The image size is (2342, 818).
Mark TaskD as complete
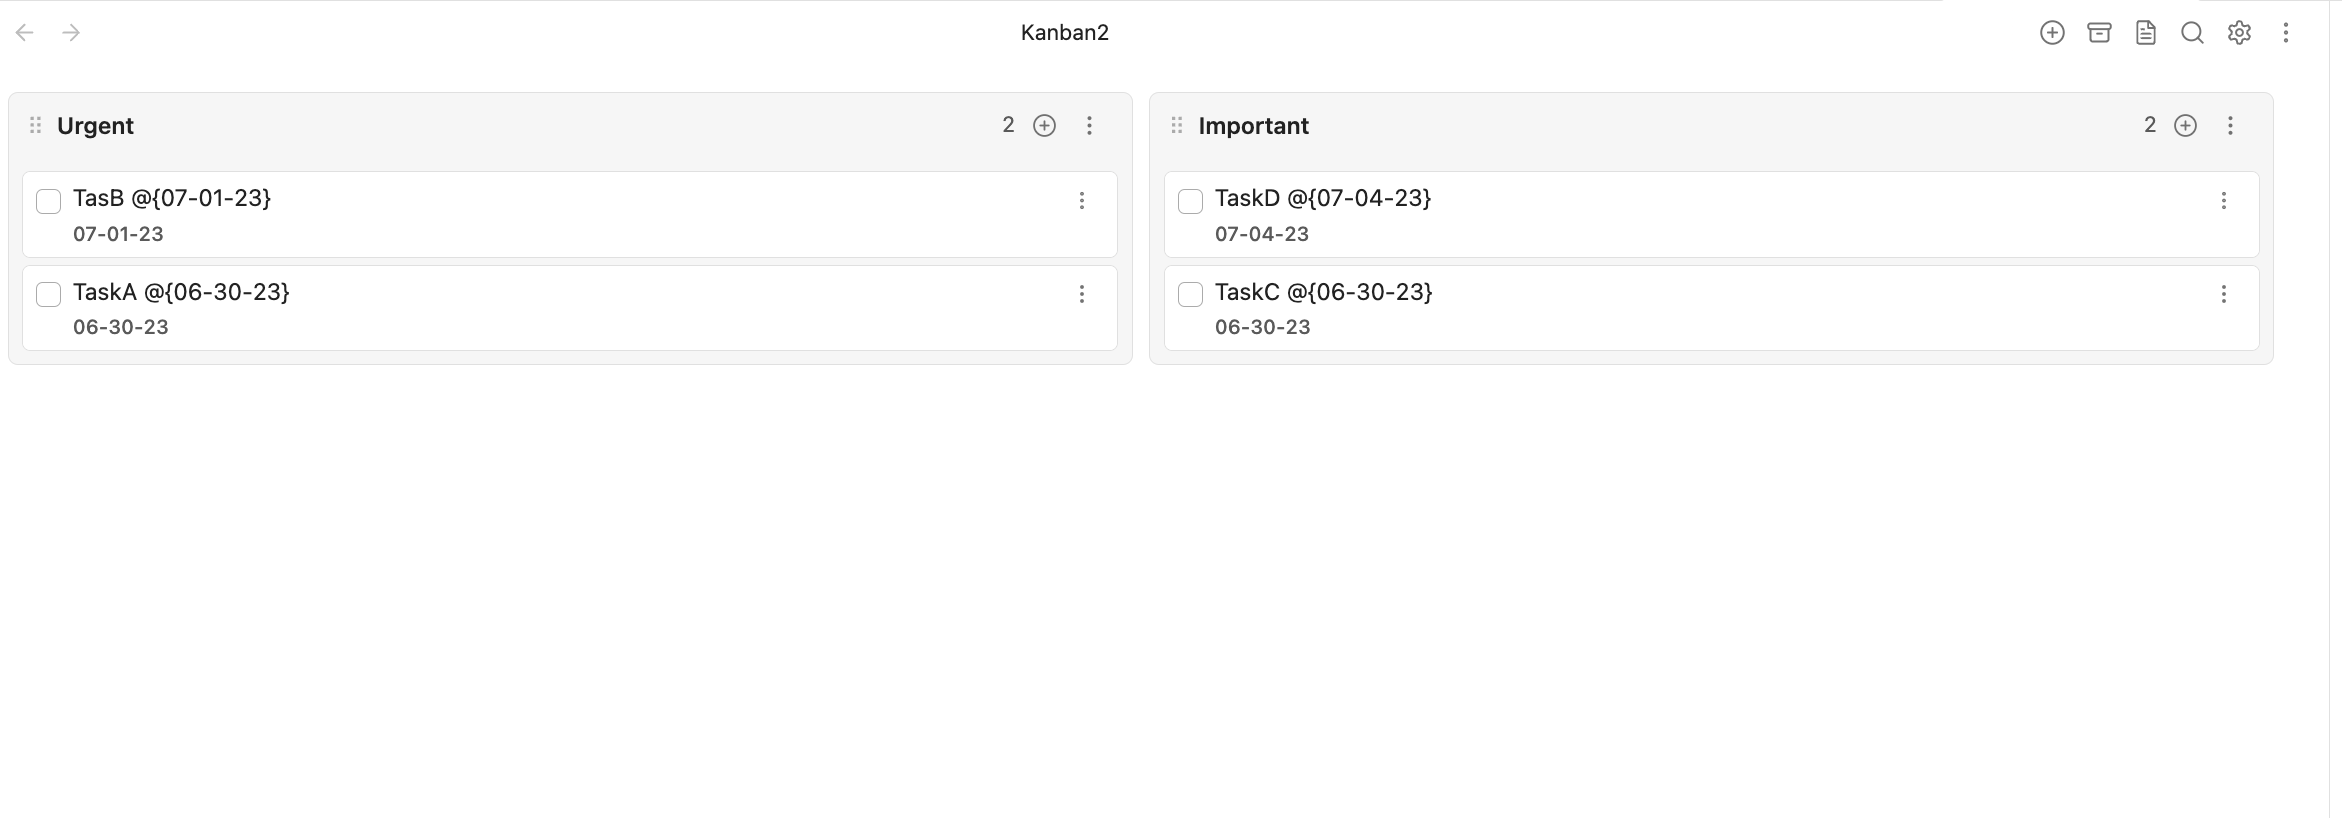tap(1190, 201)
